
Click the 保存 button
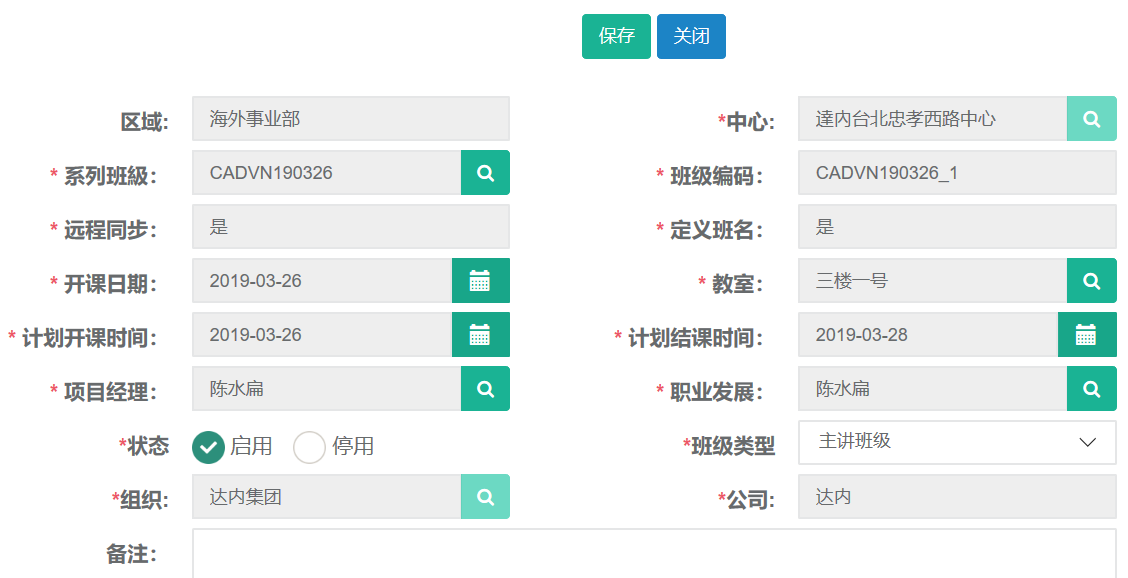(616, 37)
